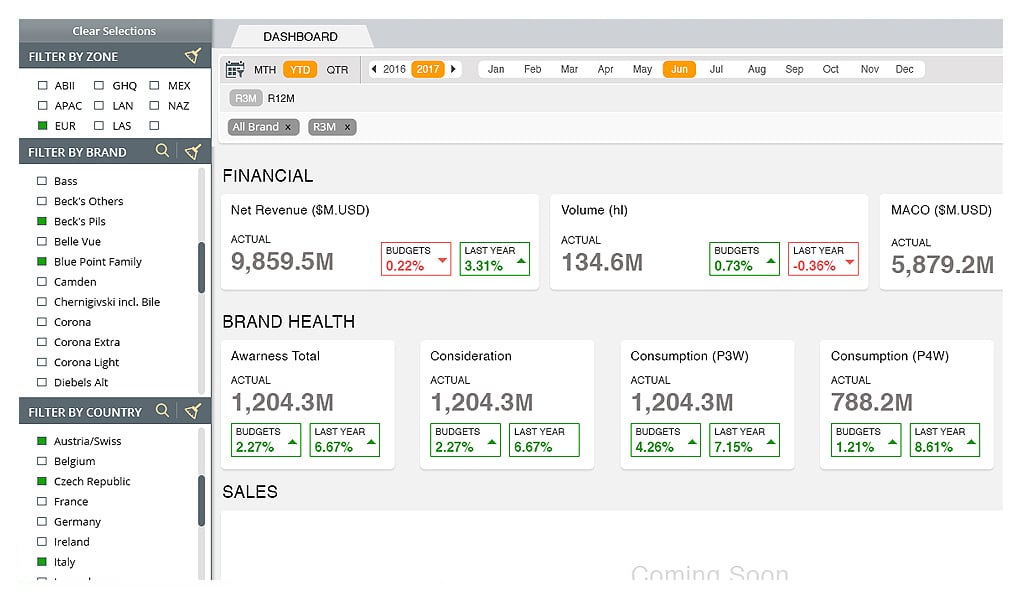Clear zone filter with the broom icon
This screenshot has width=1024, height=600.
click(193, 57)
